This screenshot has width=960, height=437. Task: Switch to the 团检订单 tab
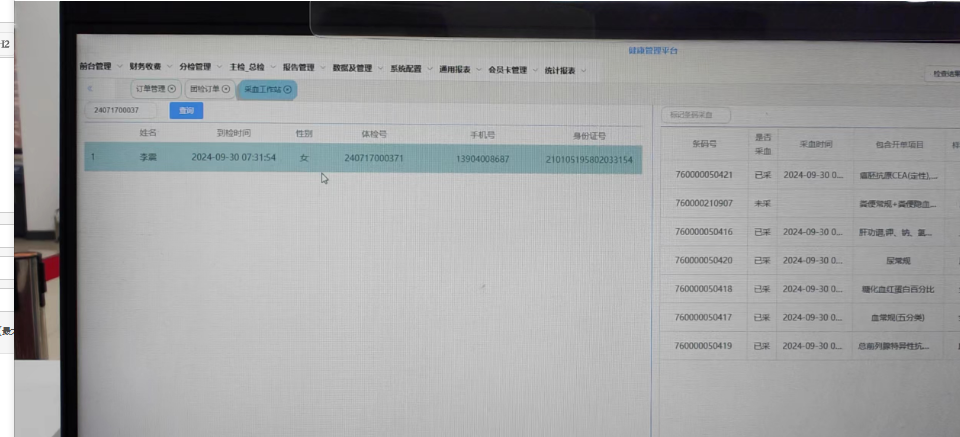coord(209,89)
